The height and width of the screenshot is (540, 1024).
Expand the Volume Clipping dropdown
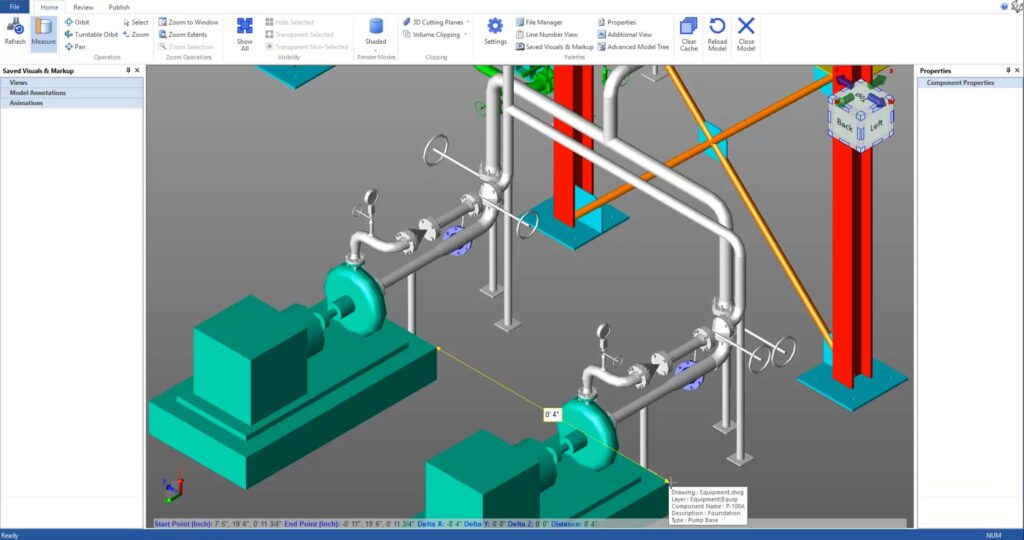click(436, 34)
